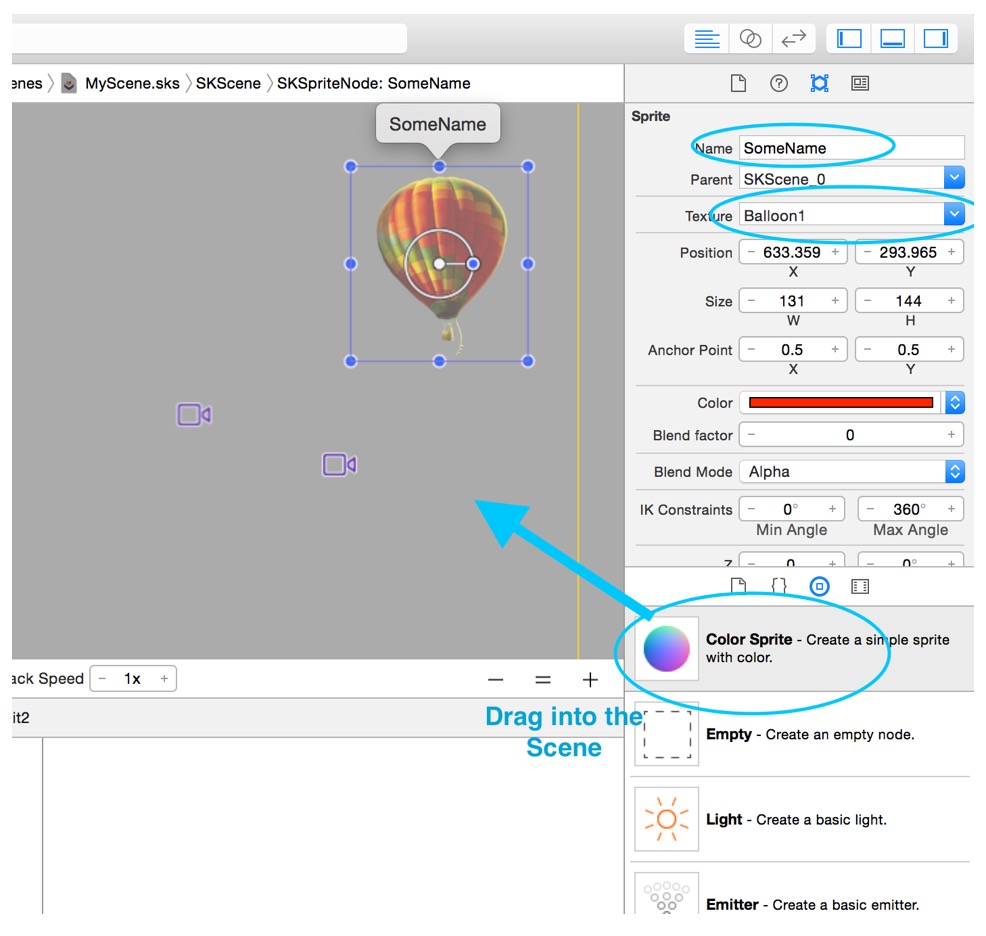Zoom in the scene with plus button
This screenshot has height=936, width=986.
[x=590, y=680]
